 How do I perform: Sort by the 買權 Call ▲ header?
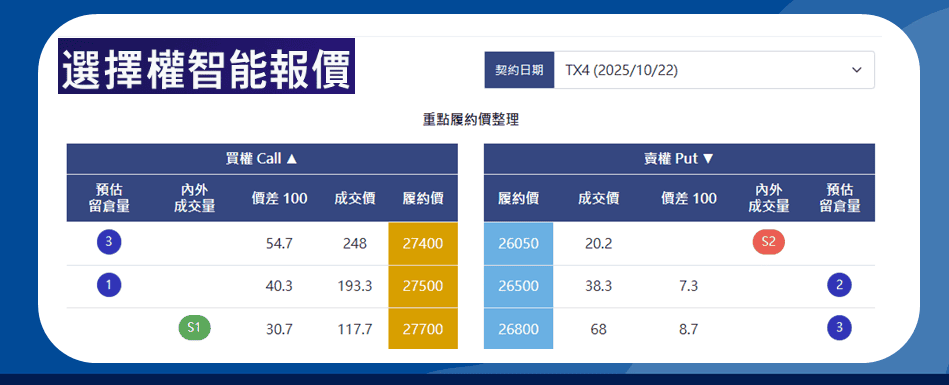click(x=262, y=159)
